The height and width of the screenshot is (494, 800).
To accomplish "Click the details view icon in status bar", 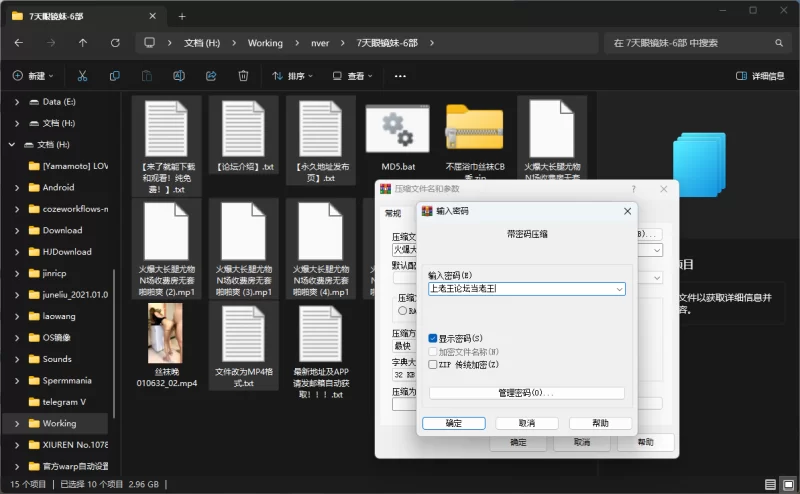I will 770,484.
